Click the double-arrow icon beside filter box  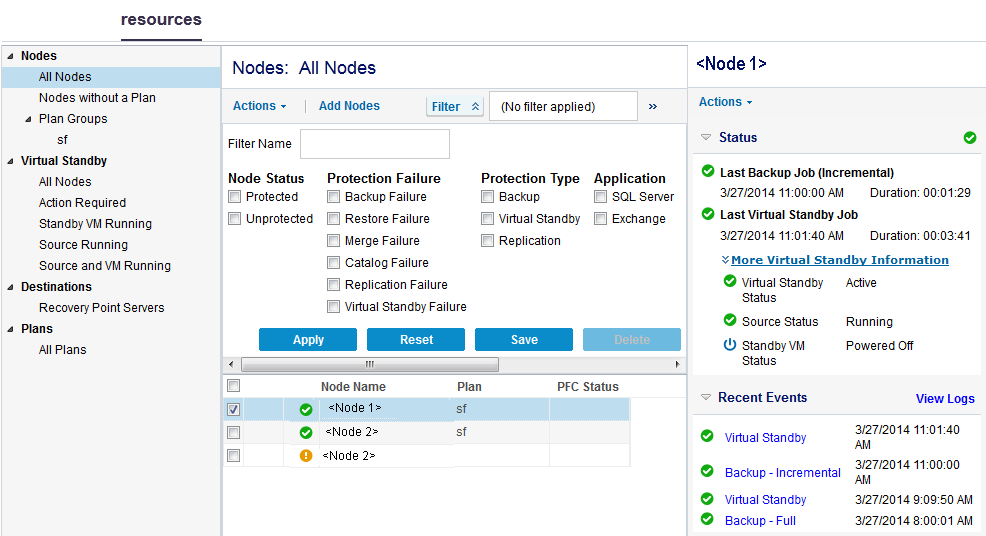point(653,106)
